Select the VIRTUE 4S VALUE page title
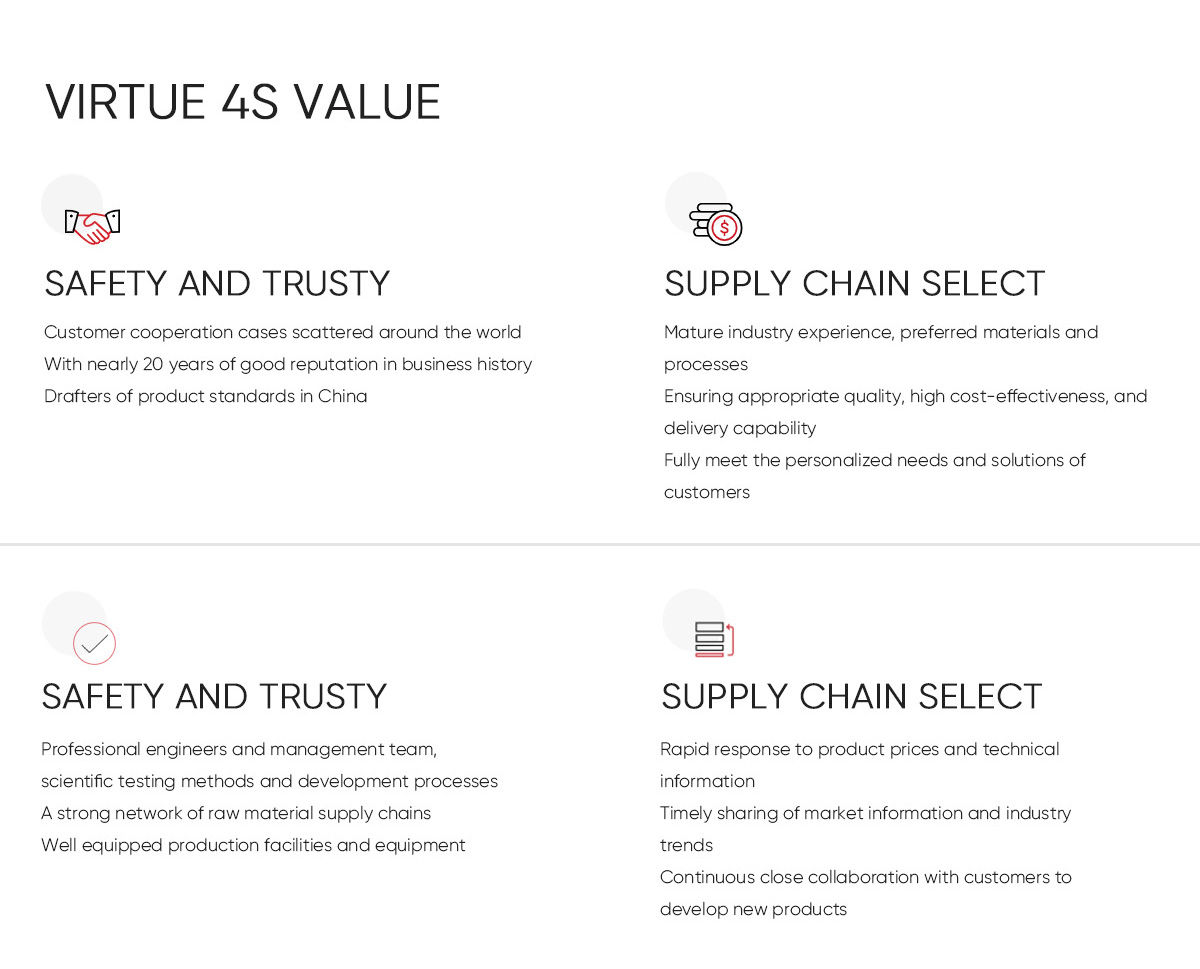 pyautogui.click(x=243, y=102)
